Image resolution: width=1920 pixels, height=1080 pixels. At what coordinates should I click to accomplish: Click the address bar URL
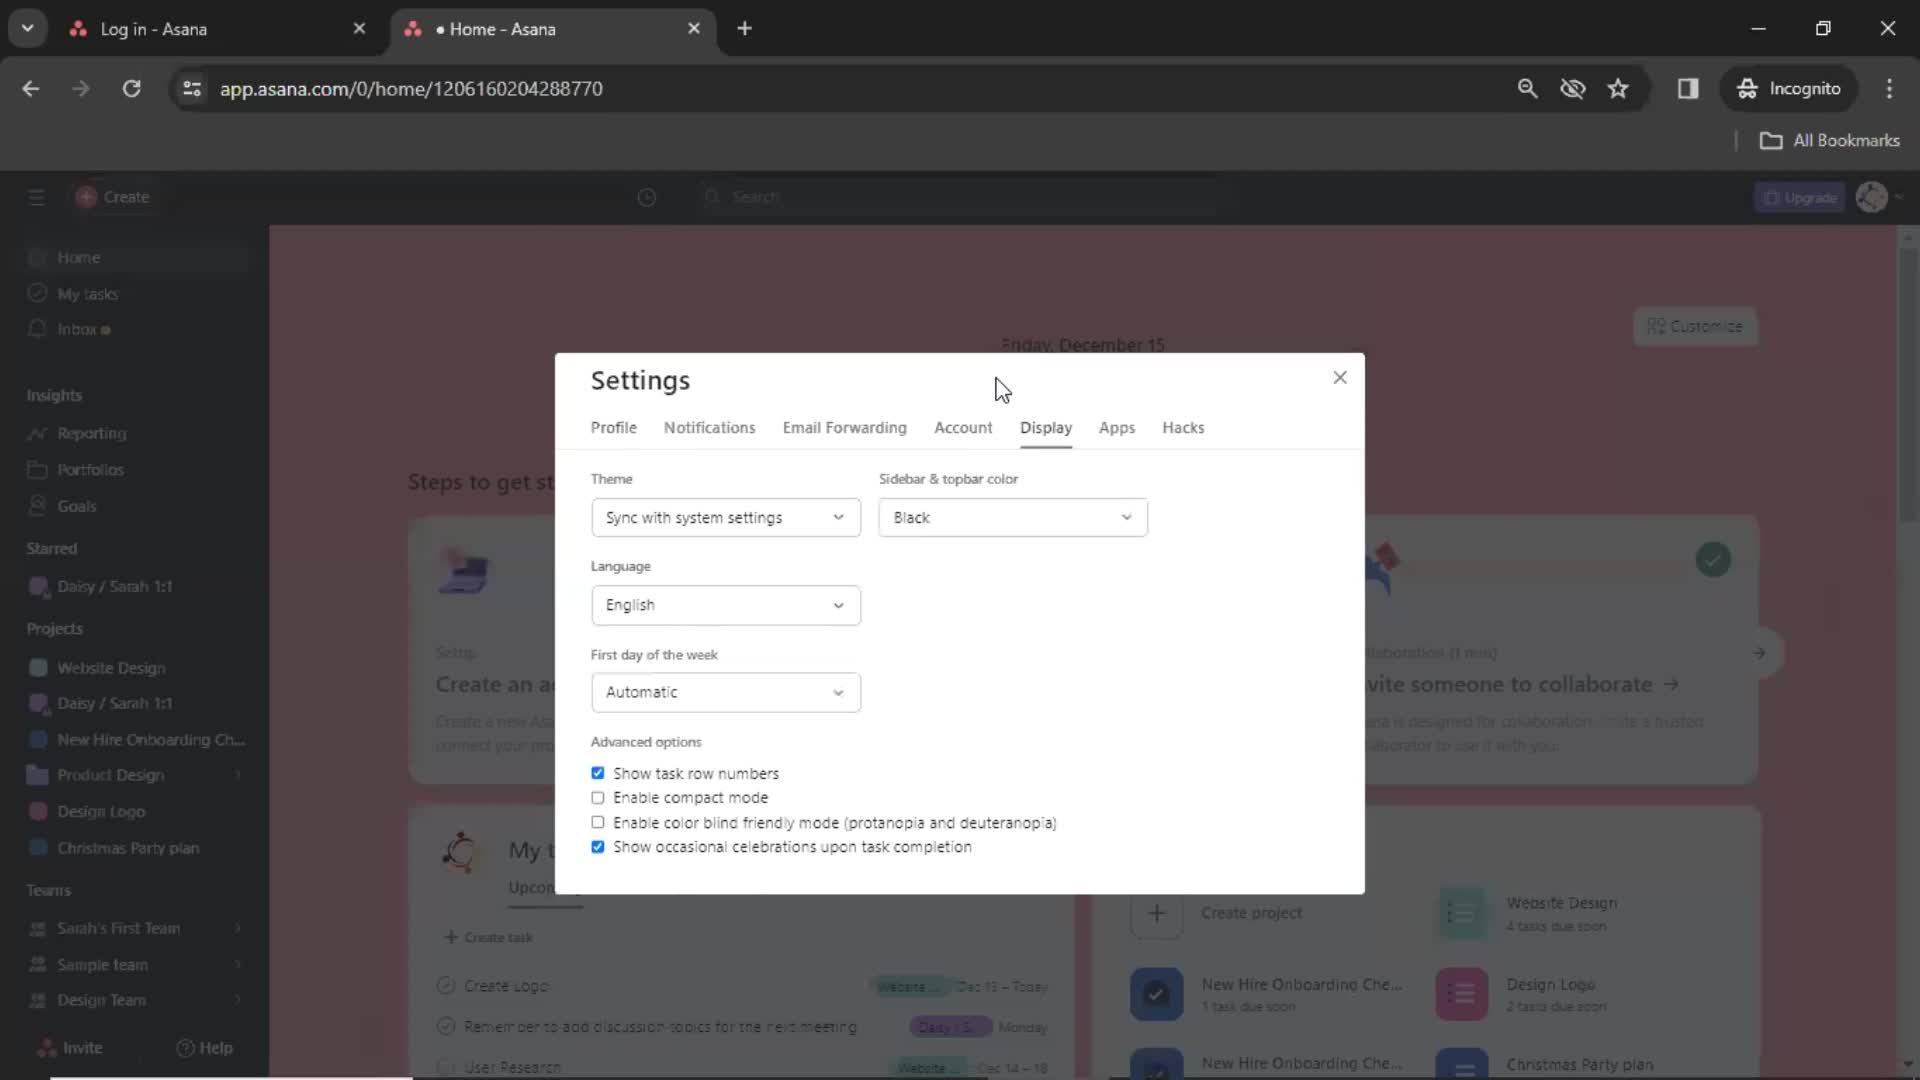pyautogui.click(x=411, y=88)
